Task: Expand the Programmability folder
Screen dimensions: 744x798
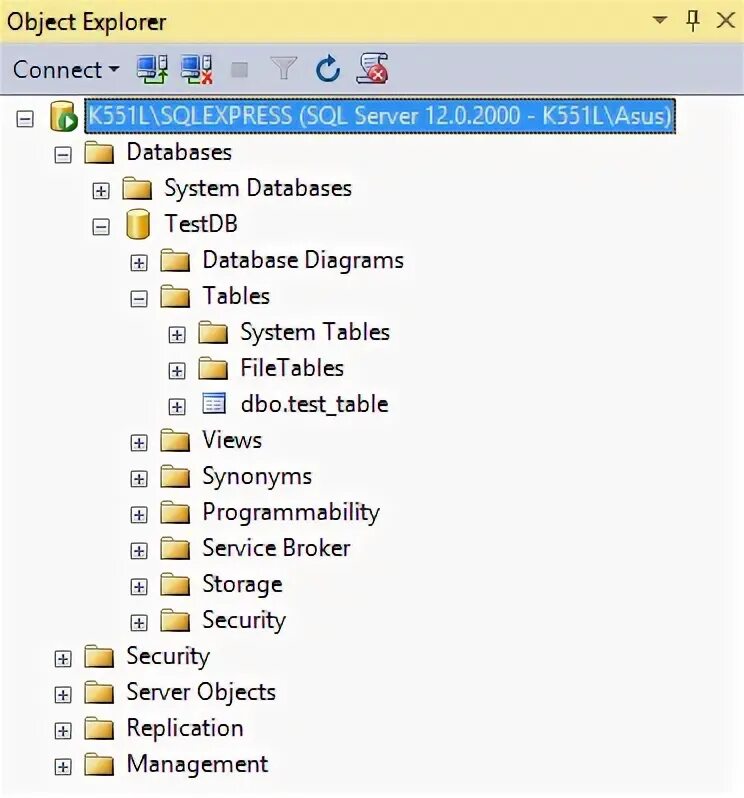Action: click(x=138, y=515)
